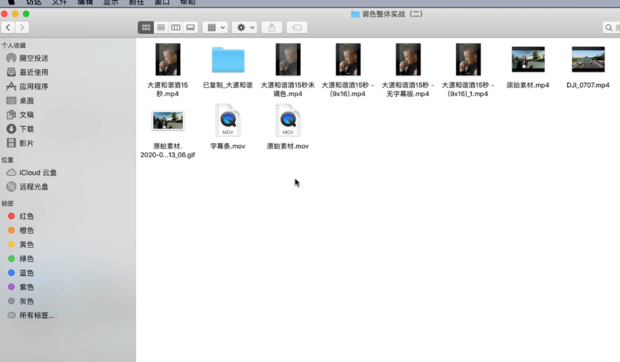Go forward with the right arrow button
Image resolution: width=620 pixels, height=362 pixels.
tap(22, 27)
